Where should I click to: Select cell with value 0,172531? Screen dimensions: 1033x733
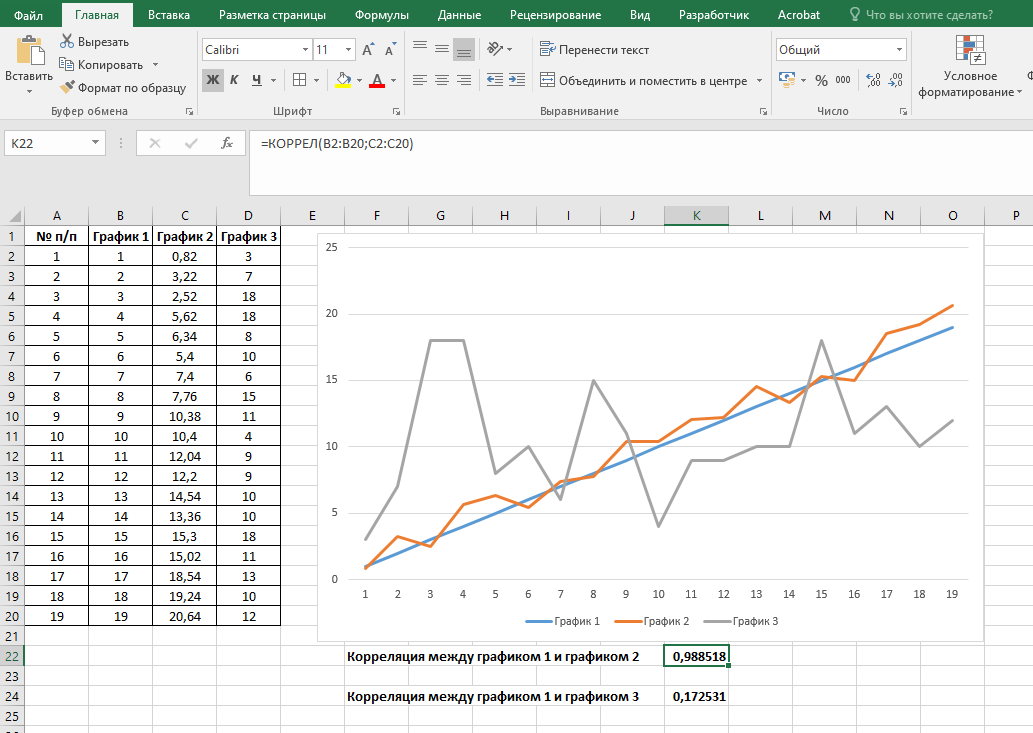point(696,696)
